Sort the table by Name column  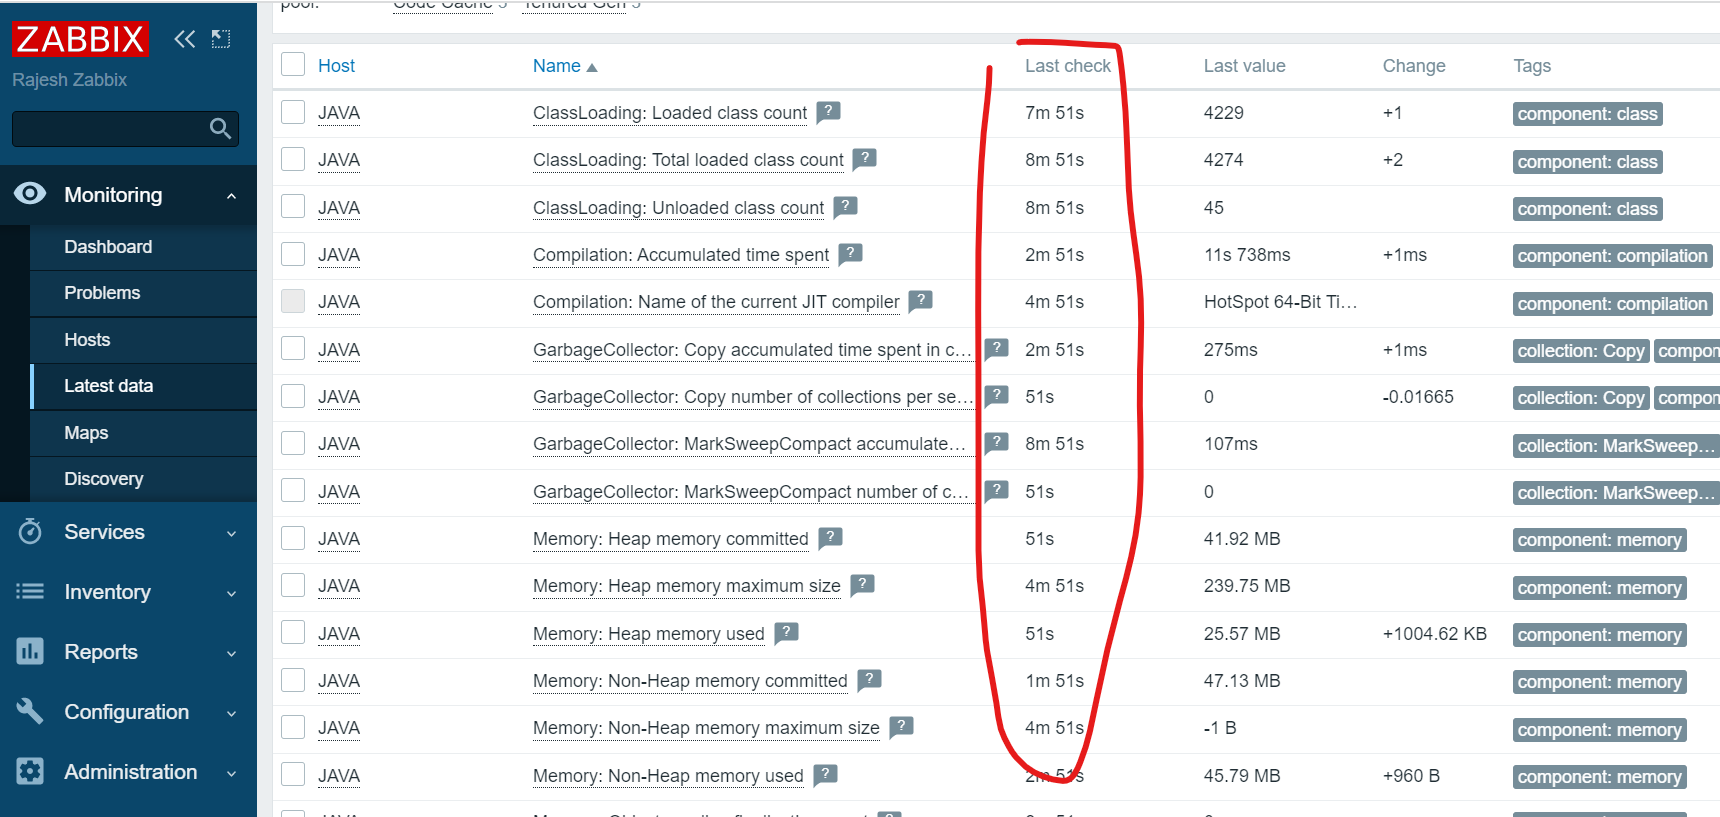pyautogui.click(x=557, y=66)
